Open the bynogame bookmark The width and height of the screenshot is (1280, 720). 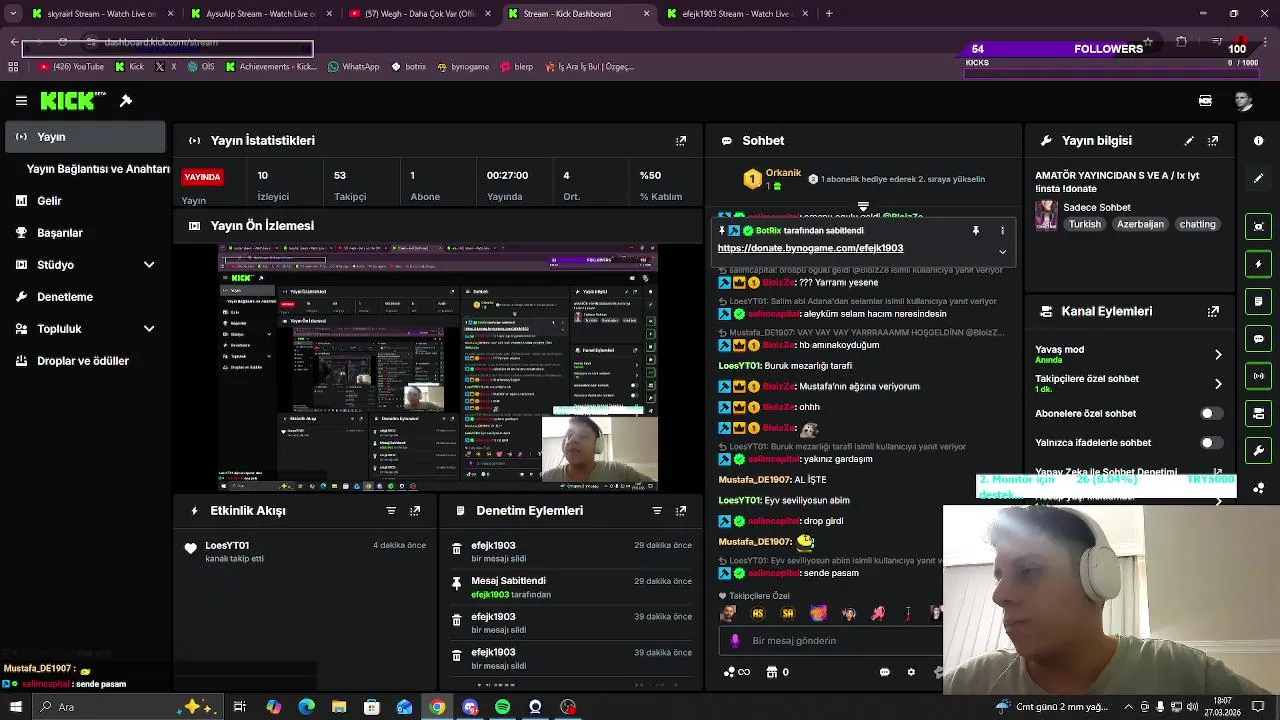point(463,67)
